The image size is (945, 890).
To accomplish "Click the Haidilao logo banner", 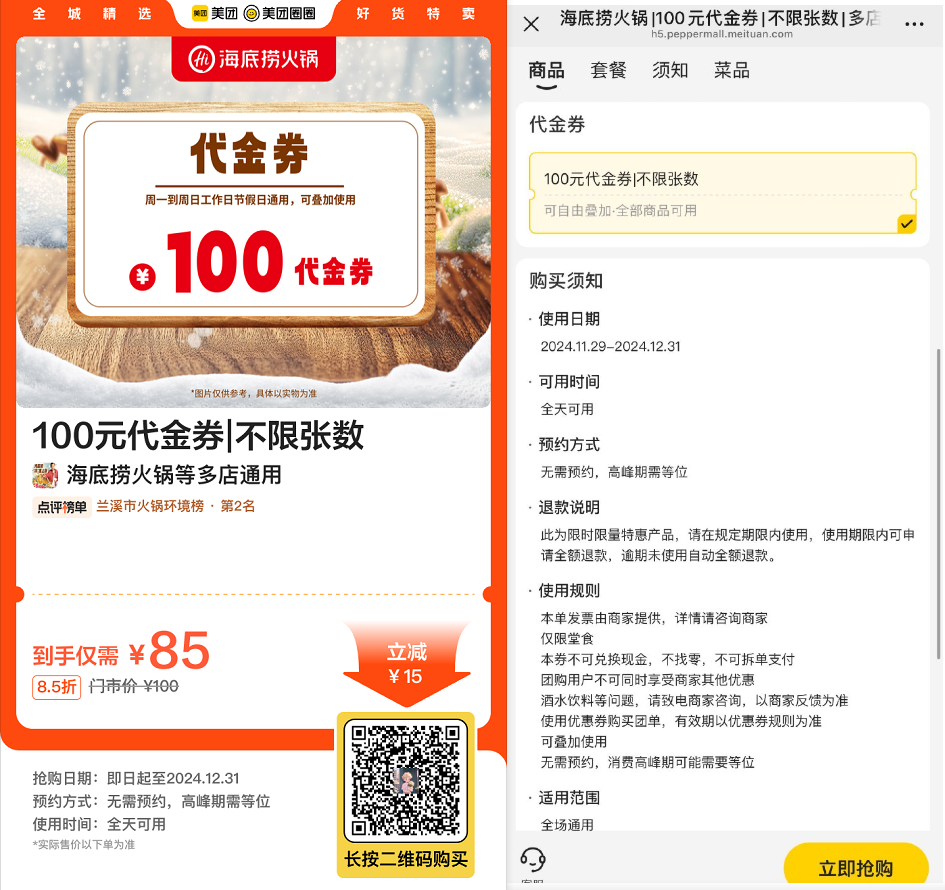I will tap(253, 59).
